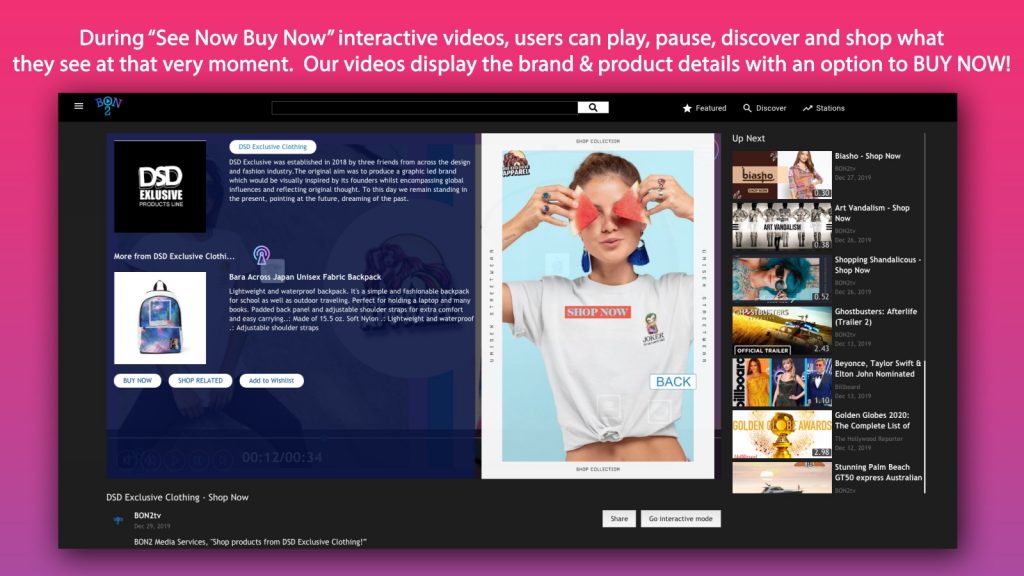Open the Stations tab
Image resolution: width=1024 pixels, height=576 pixels.
tap(824, 108)
